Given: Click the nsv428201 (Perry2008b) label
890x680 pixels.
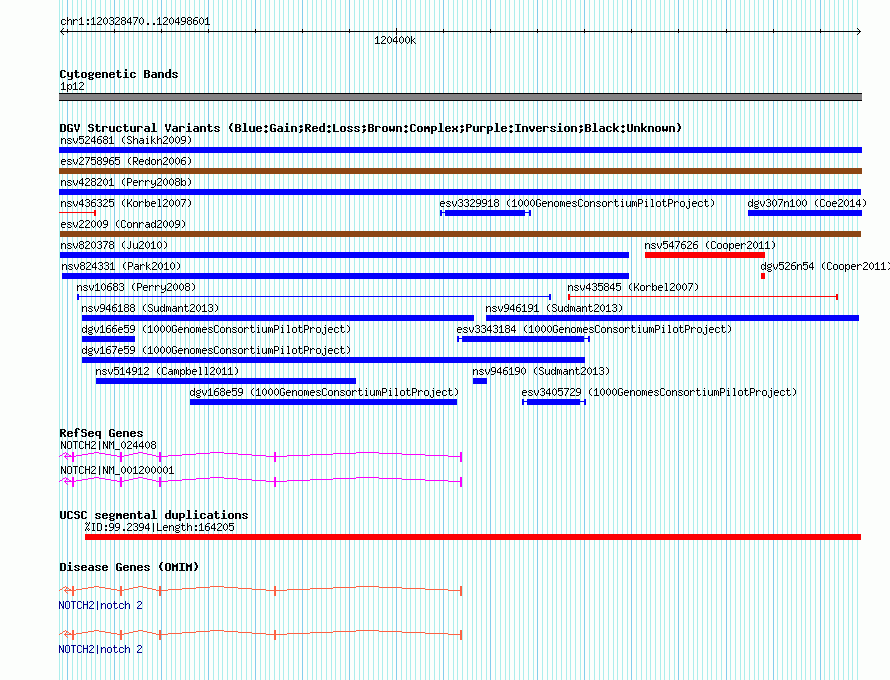Looking at the screenshot, I should [x=126, y=182].
